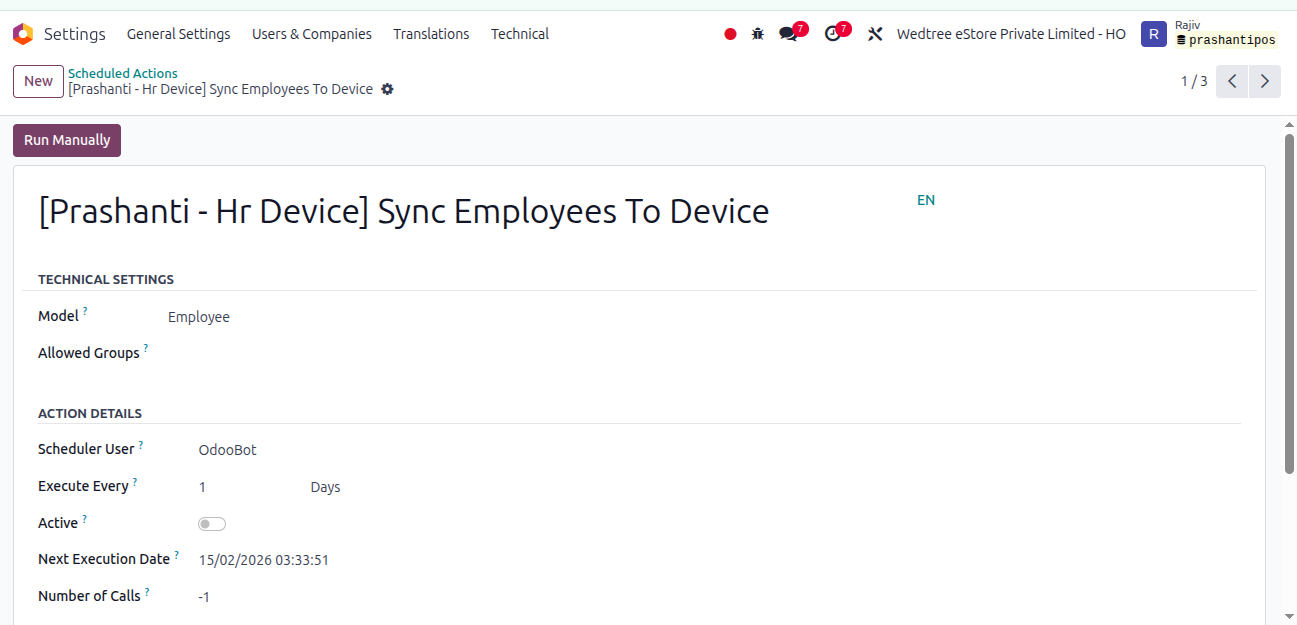
Task: Click the Rajiv user avatar
Action: pos(1154,34)
